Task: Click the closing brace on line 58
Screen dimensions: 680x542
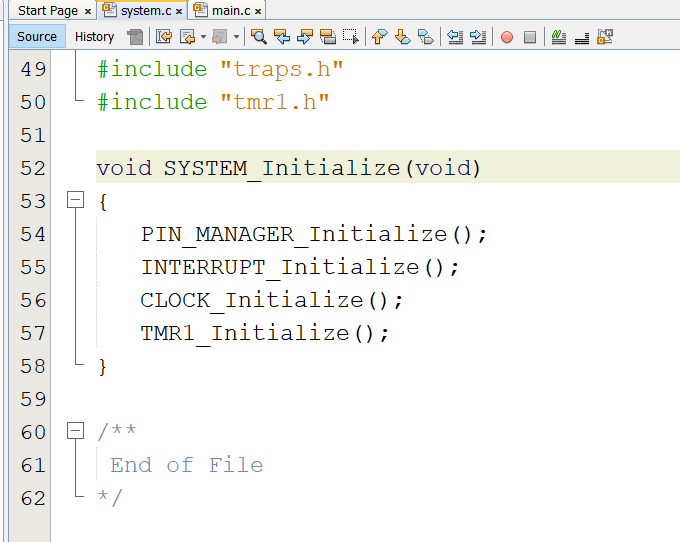Action: pyautogui.click(x=102, y=367)
